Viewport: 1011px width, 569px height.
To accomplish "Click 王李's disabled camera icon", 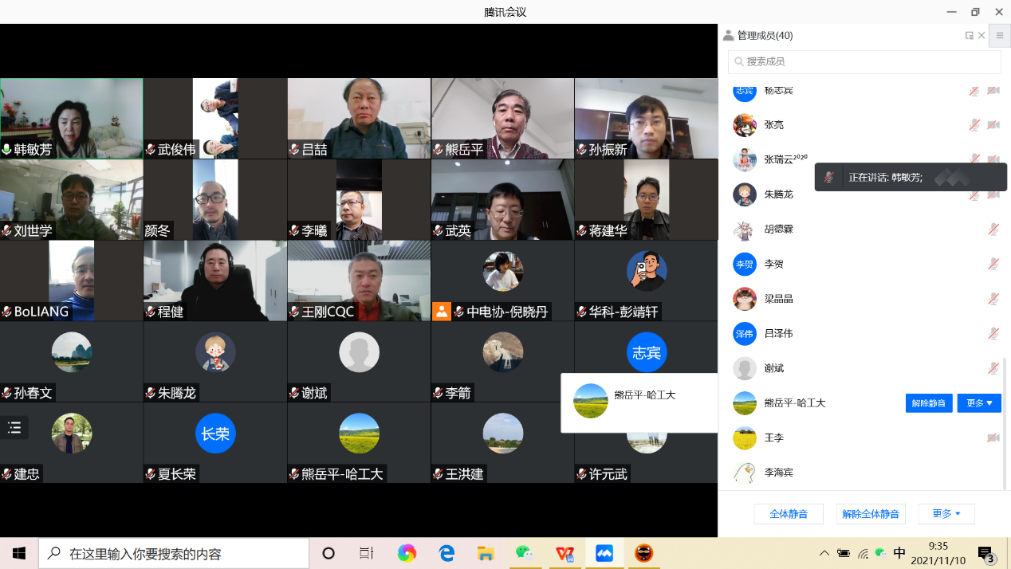I will 993,438.
